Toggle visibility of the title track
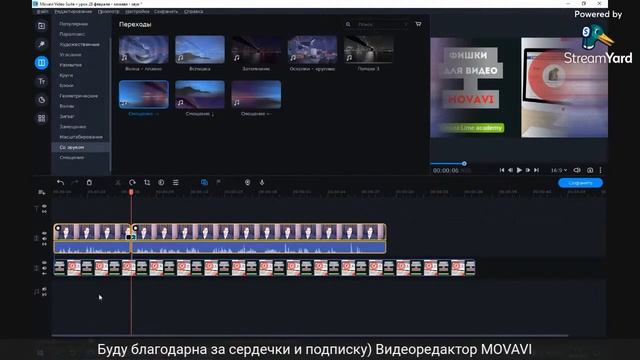Viewport: 640px width, 360px height. coord(44,206)
